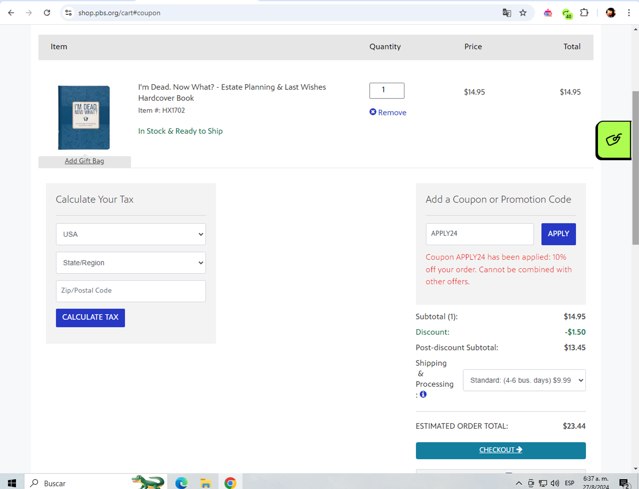Click the page vertical scrollbar
This screenshot has width=639, height=489.
[635, 167]
